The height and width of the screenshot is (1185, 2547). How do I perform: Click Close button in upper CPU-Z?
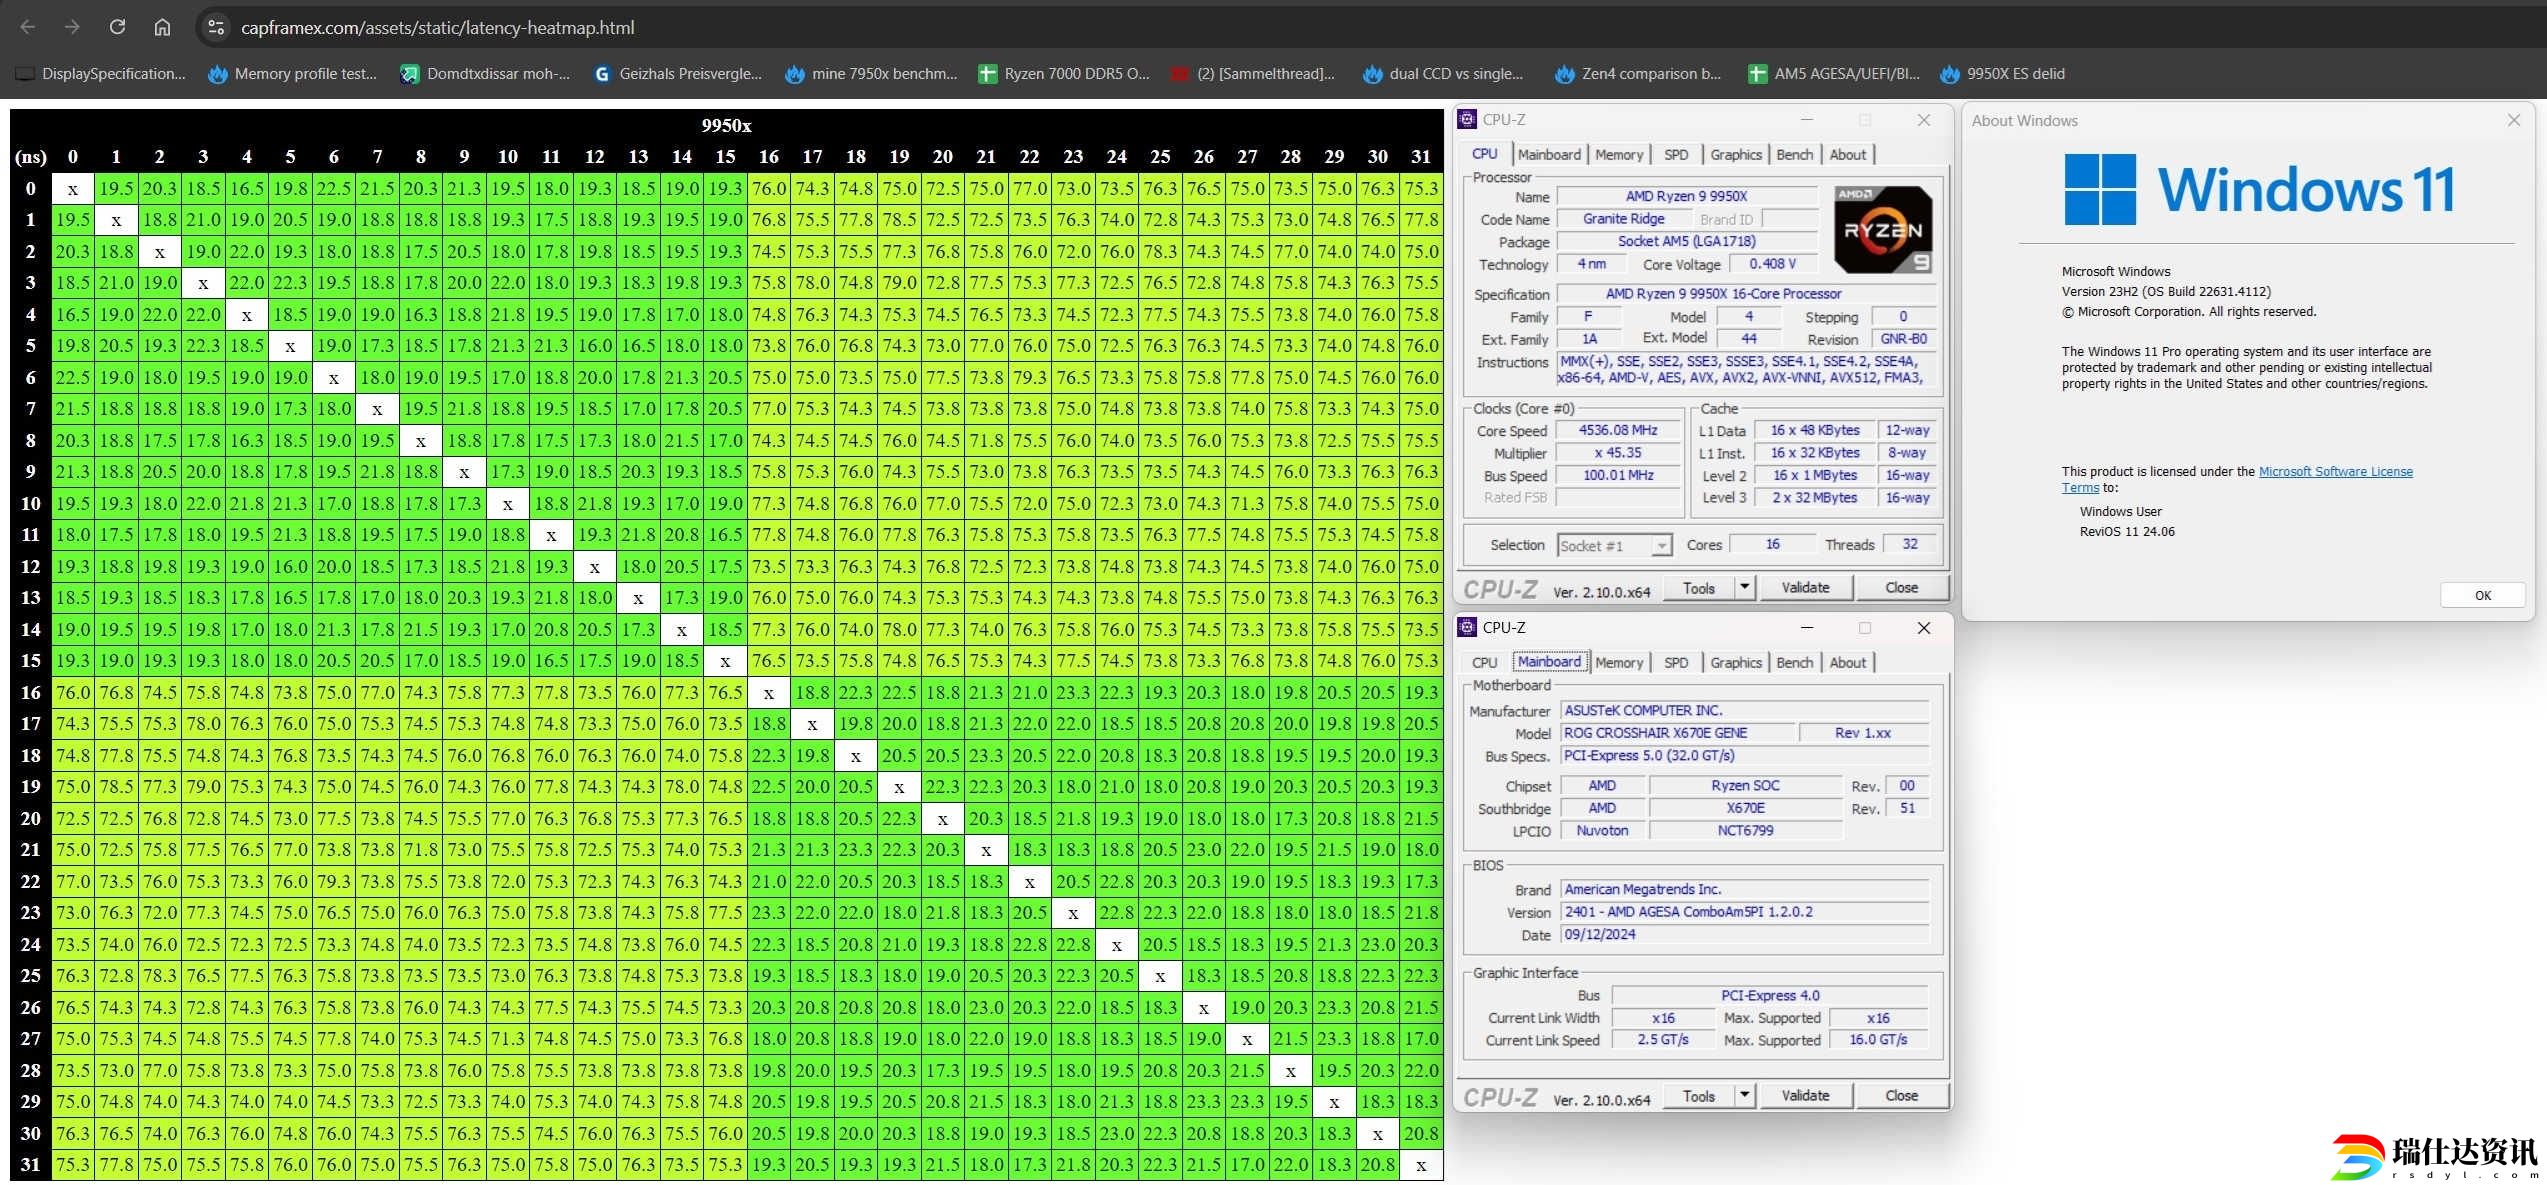pyautogui.click(x=1901, y=588)
